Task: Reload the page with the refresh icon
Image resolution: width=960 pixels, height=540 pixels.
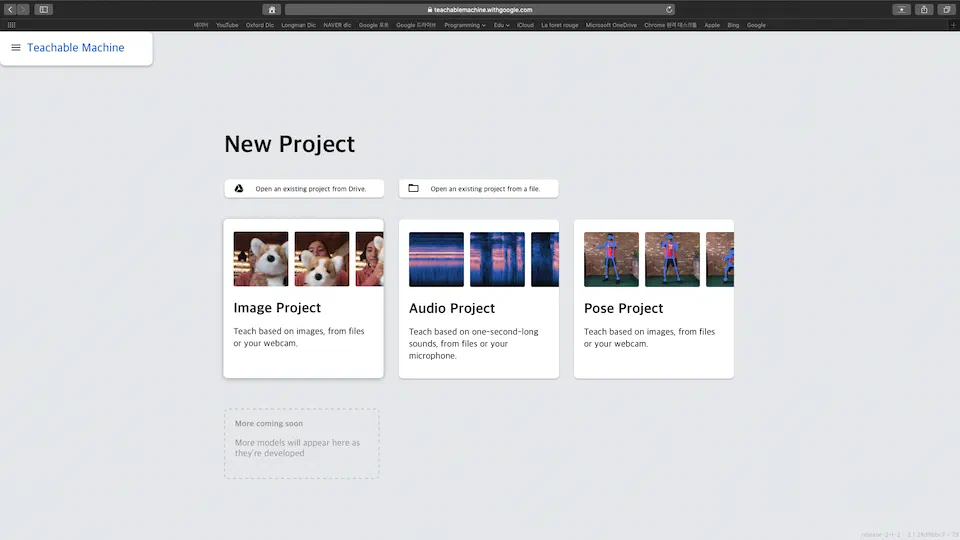Action: tap(669, 9)
